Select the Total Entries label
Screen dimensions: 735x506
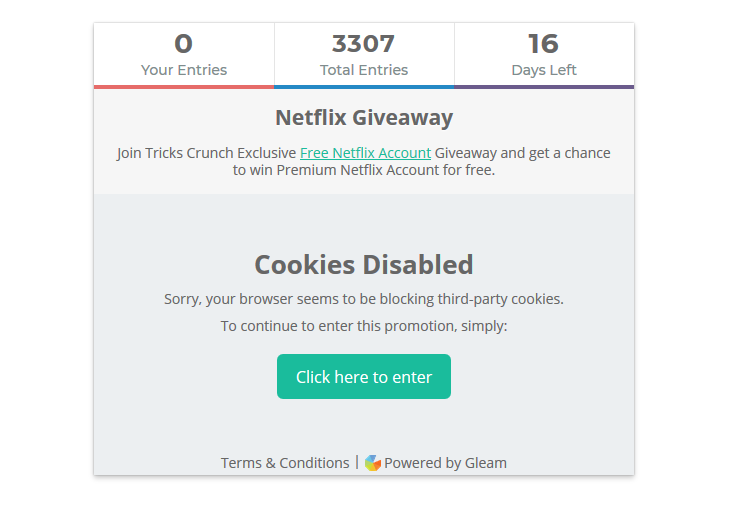(364, 70)
